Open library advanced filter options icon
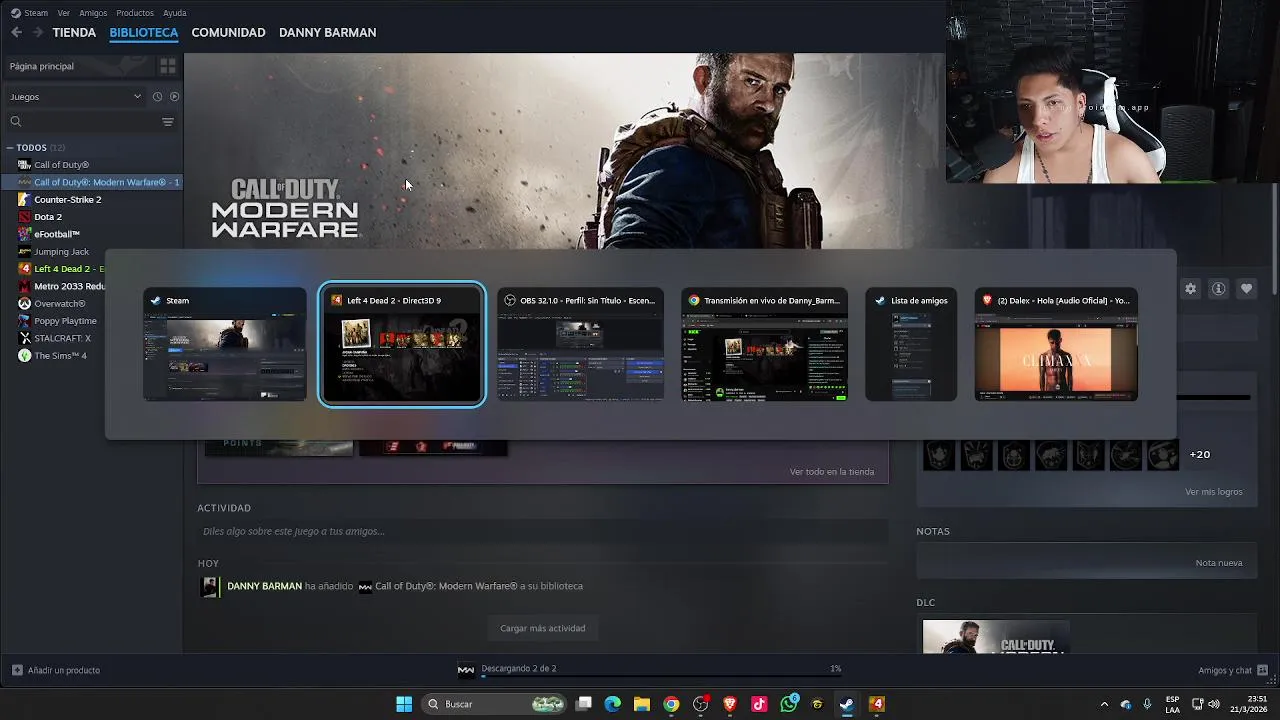The width and height of the screenshot is (1280, 720). 168,122
